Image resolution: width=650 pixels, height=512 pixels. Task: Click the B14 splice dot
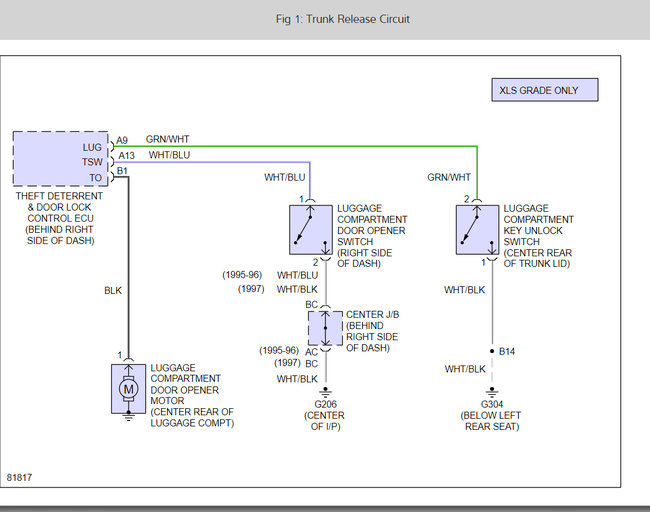492,351
